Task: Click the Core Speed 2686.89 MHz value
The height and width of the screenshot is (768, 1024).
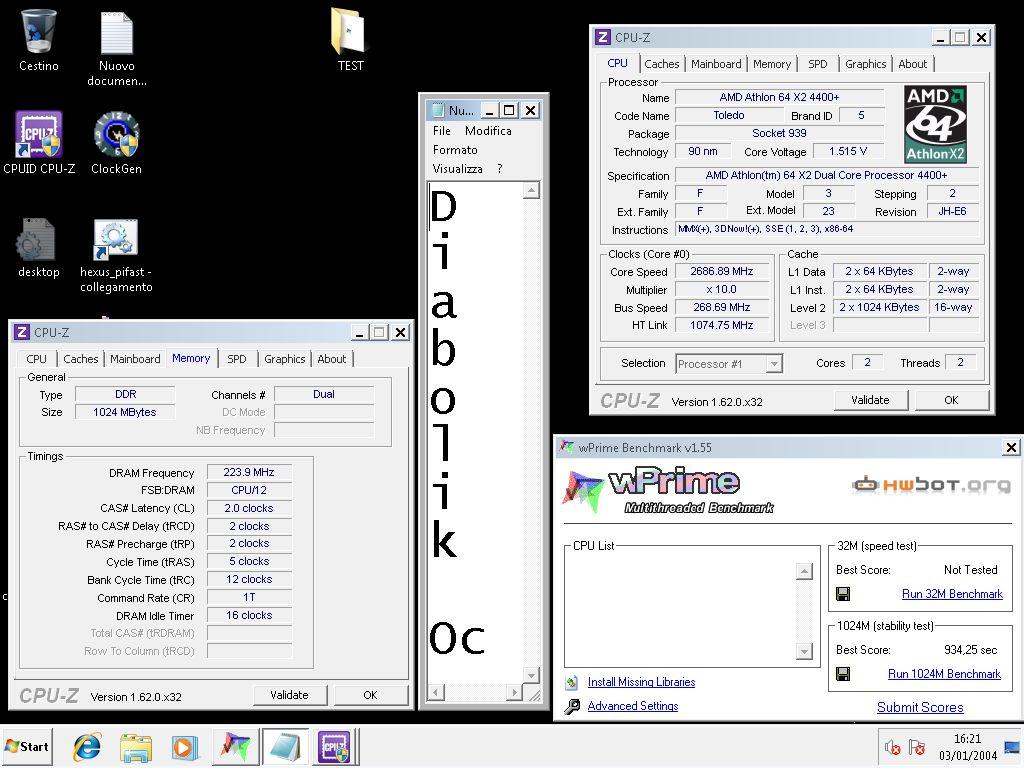Action: [722, 272]
